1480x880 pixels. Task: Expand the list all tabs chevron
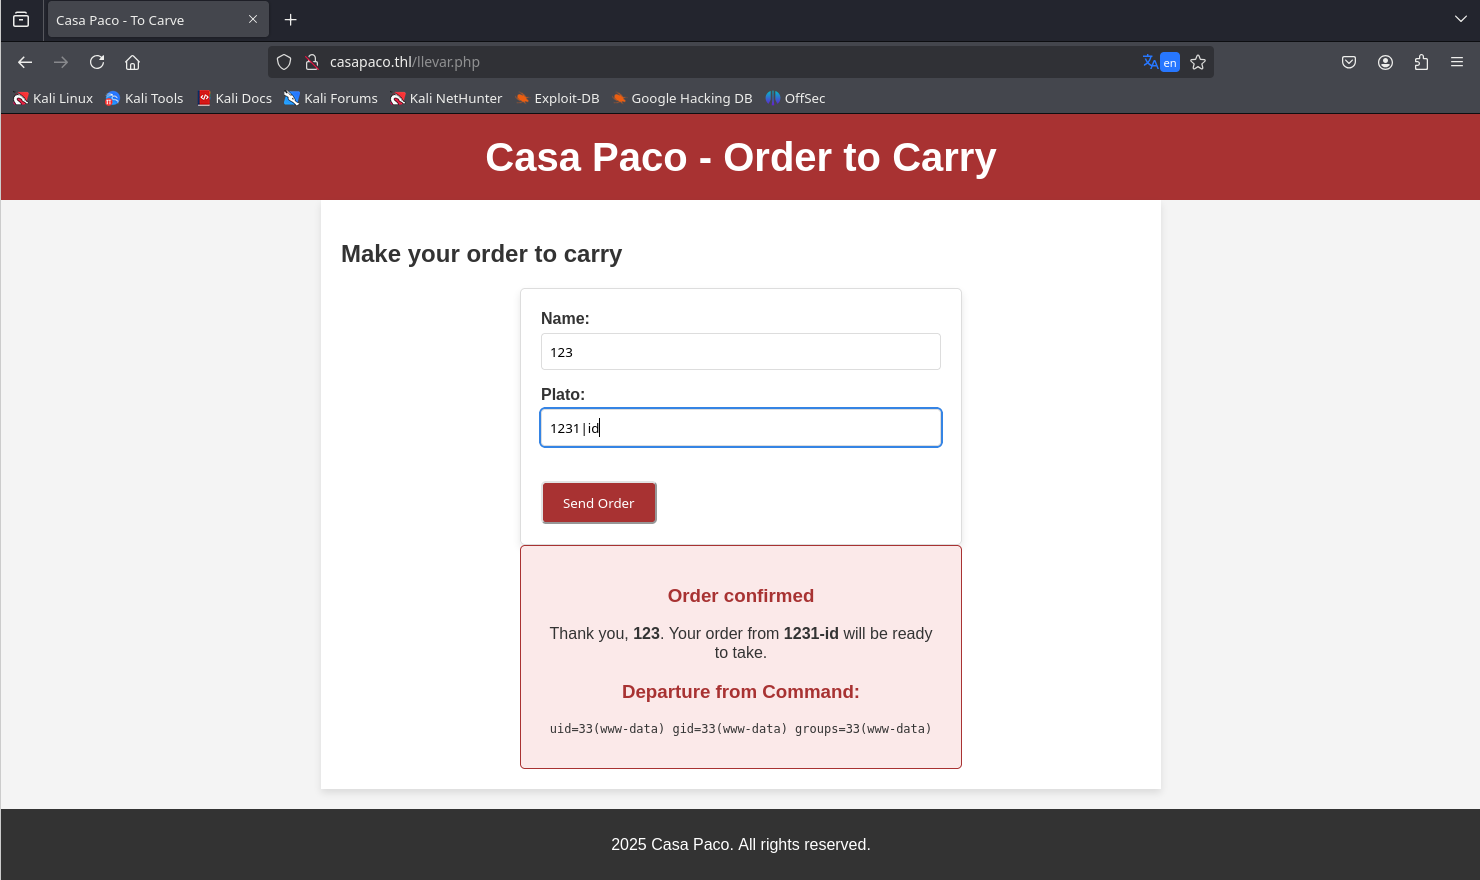tap(1461, 20)
